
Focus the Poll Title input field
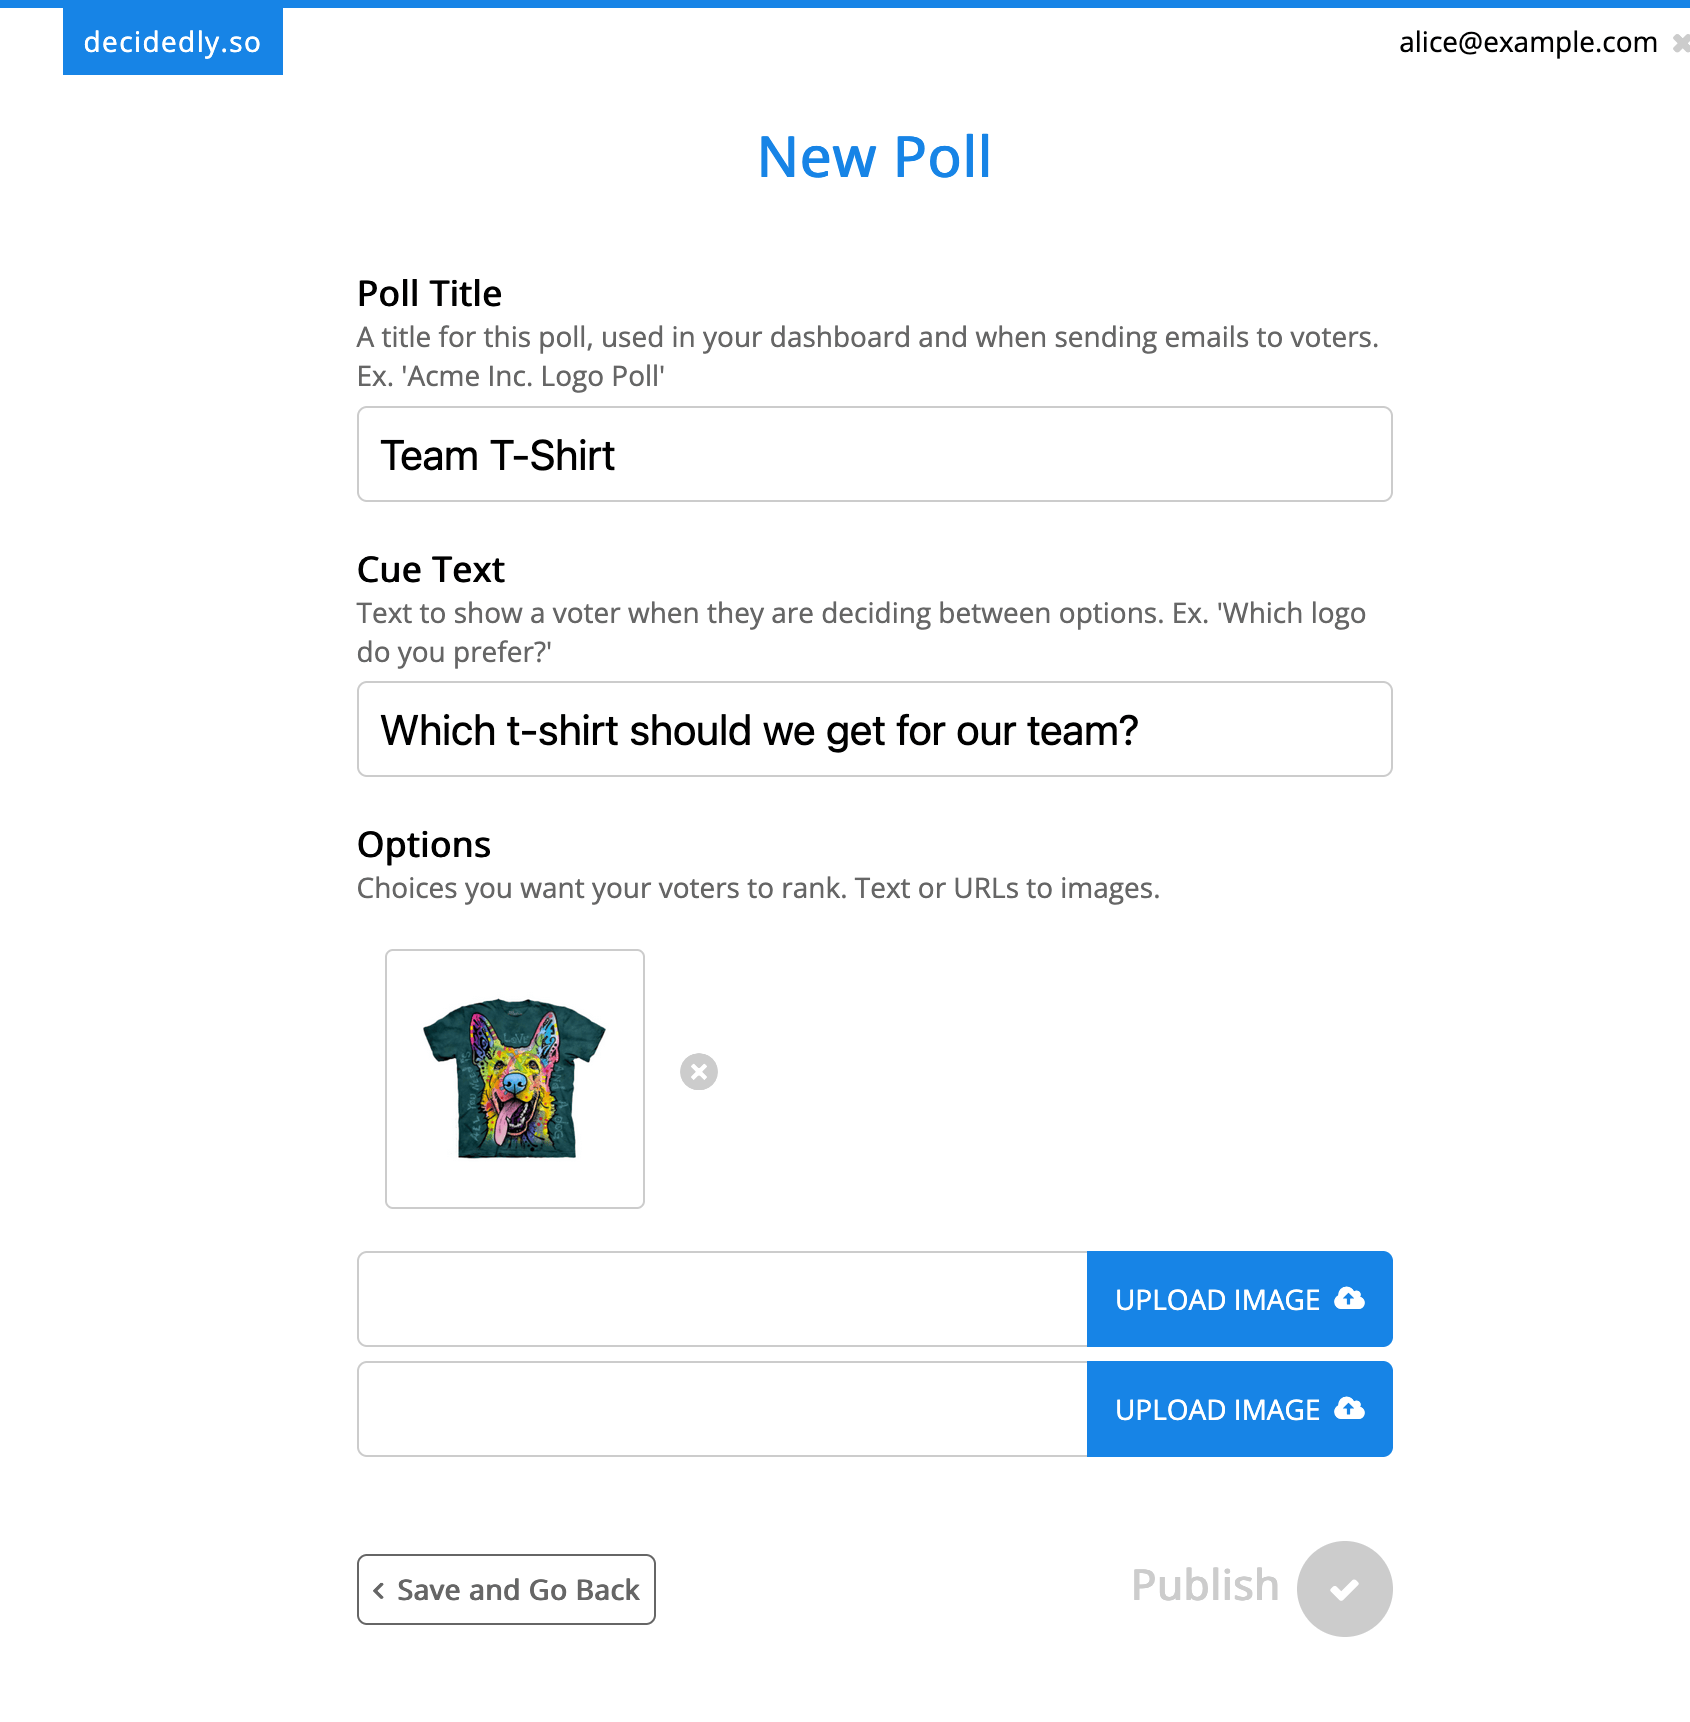point(874,454)
